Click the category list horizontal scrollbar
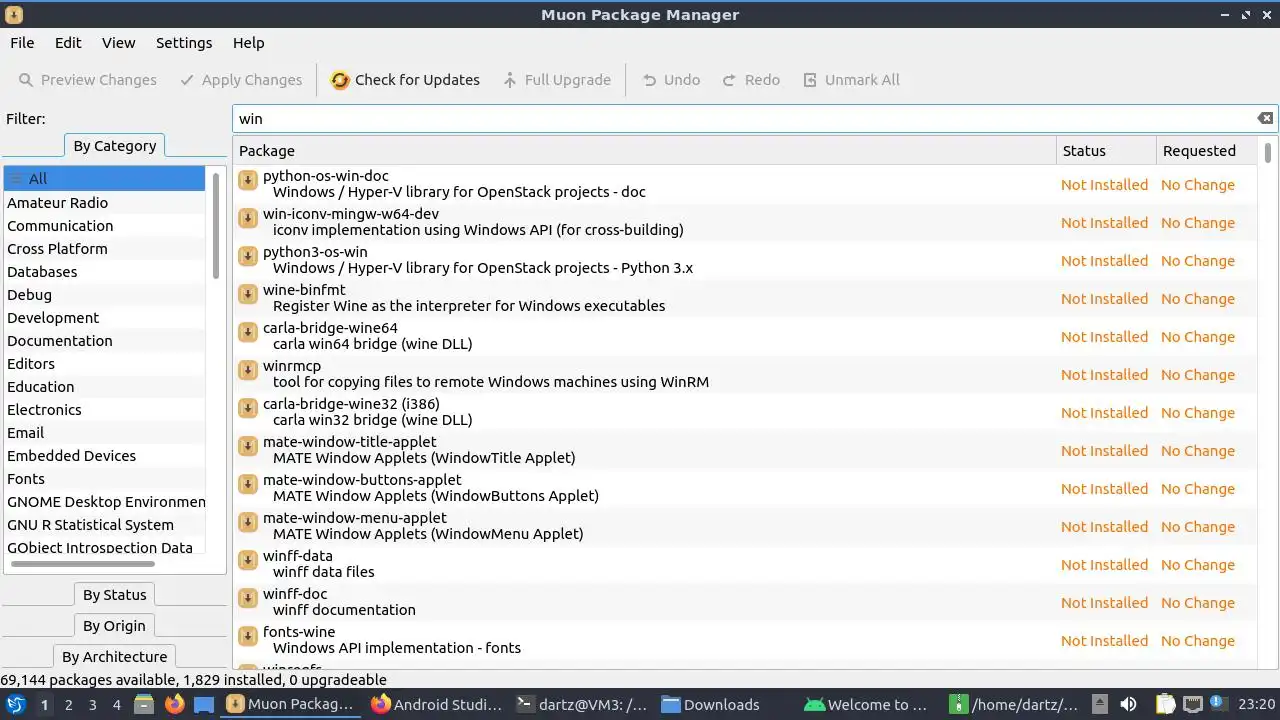The height and width of the screenshot is (720, 1280). click(x=83, y=564)
